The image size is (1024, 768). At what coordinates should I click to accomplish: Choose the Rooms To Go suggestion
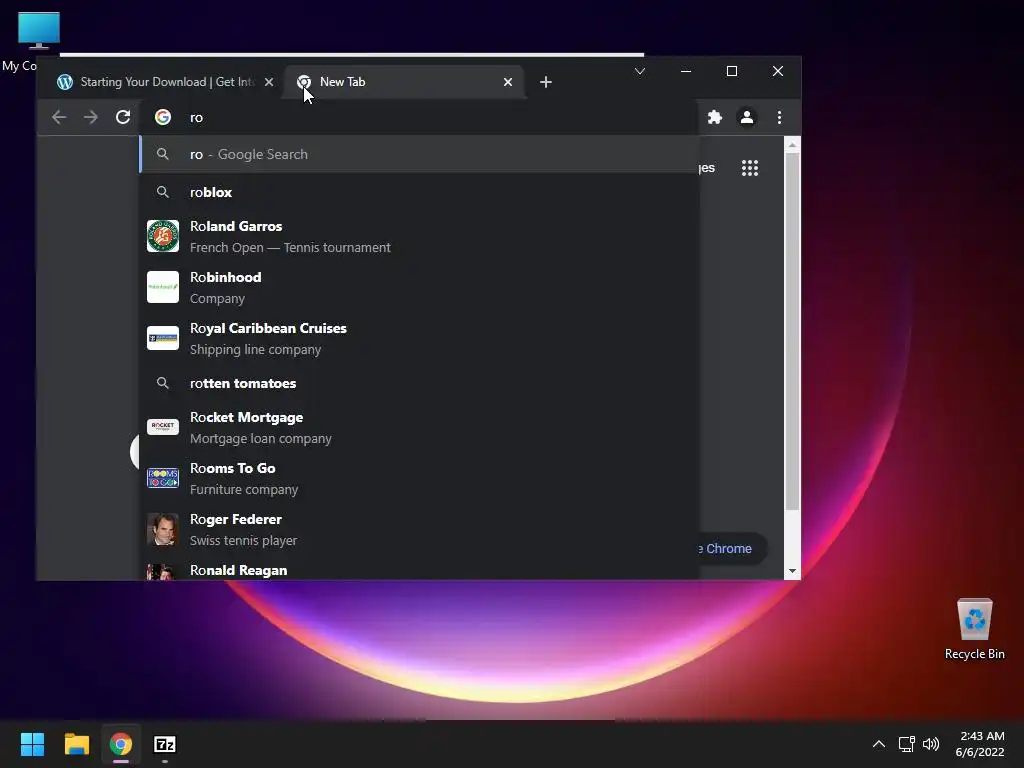tap(419, 478)
